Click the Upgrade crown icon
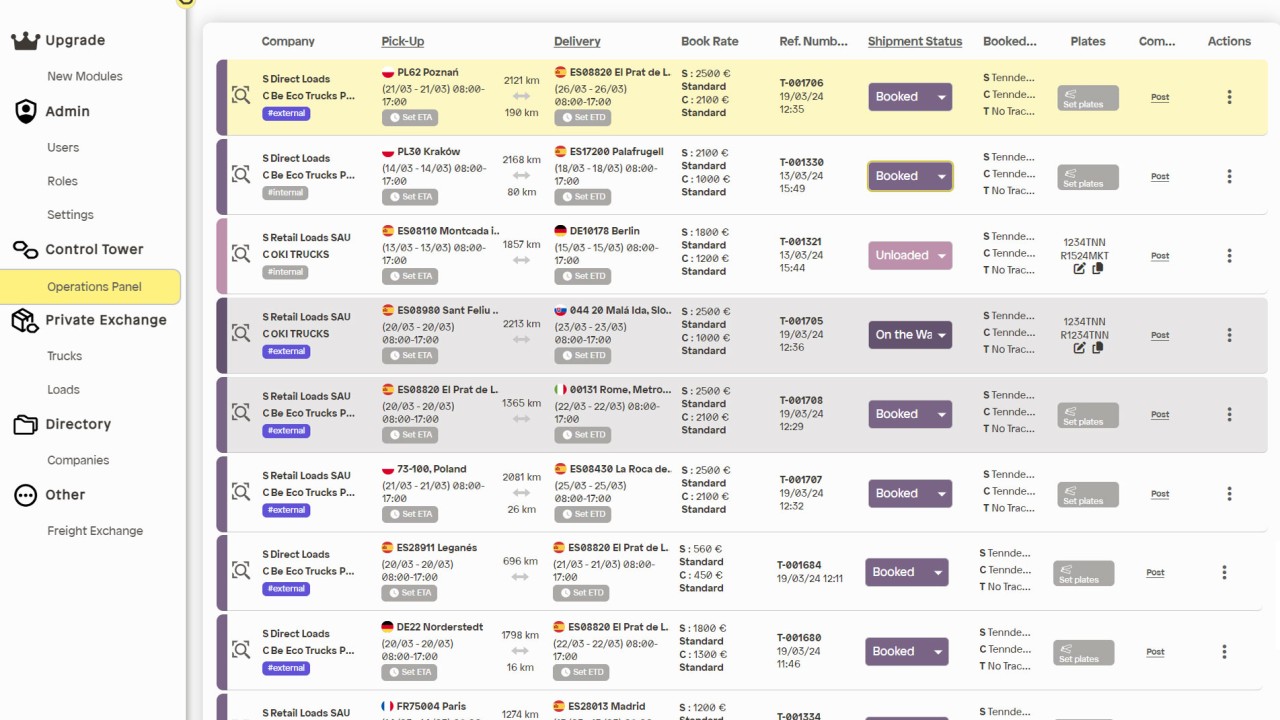 [25, 41]
